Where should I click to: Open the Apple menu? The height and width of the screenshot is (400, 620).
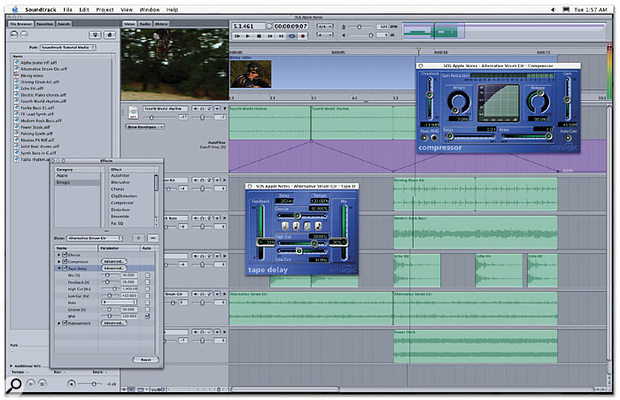click(15, 9)
